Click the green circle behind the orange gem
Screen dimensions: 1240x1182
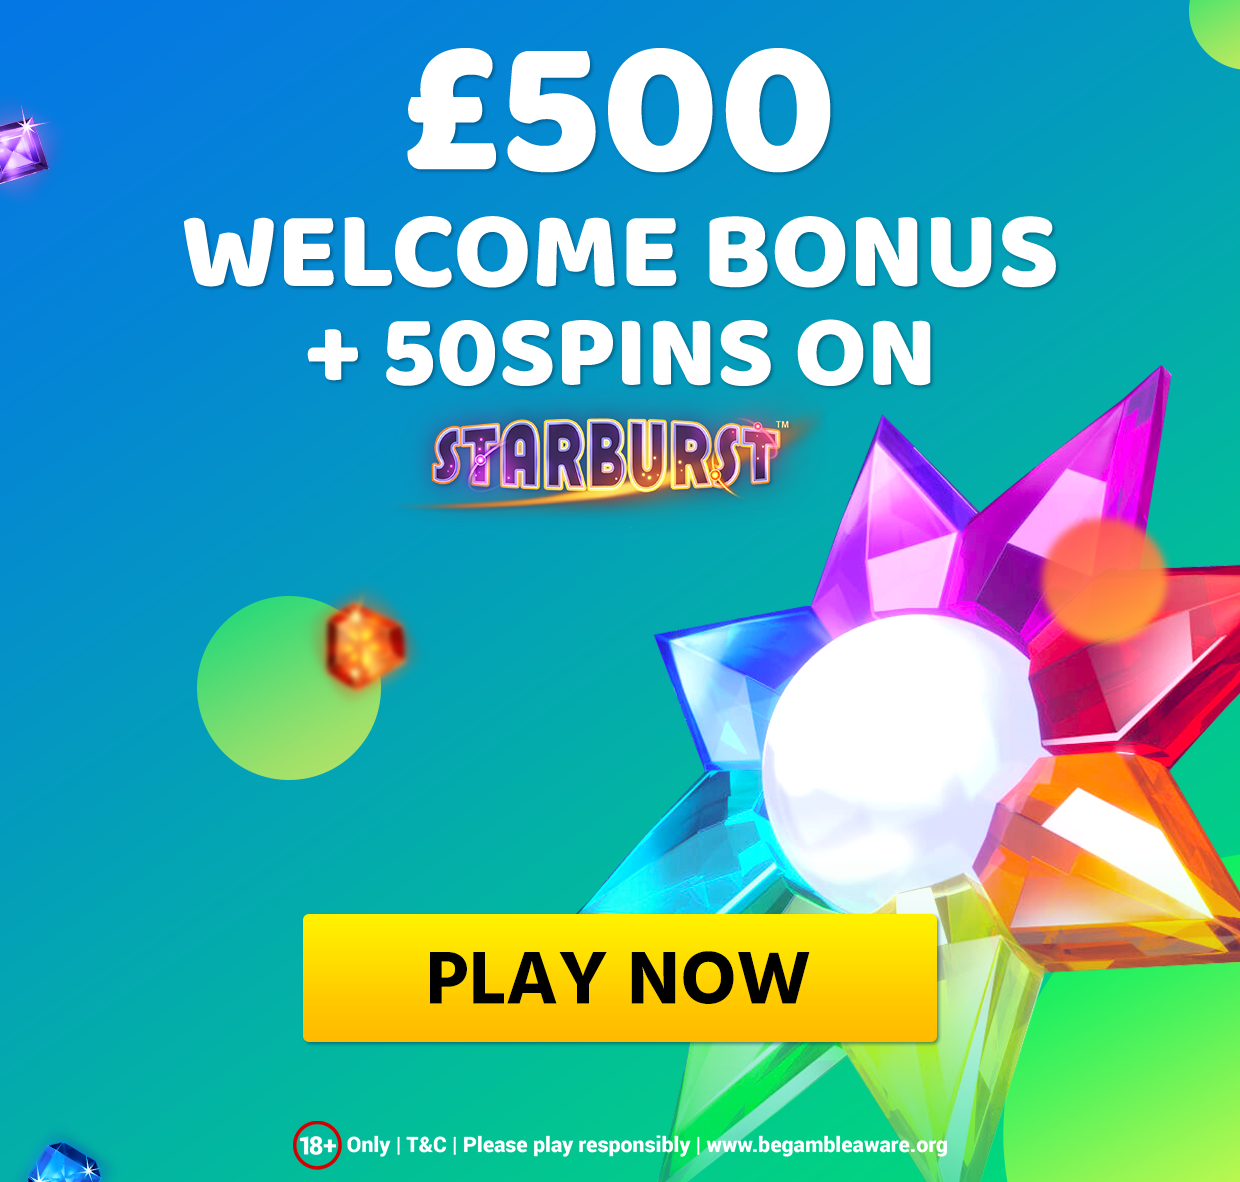coord(289,688)
